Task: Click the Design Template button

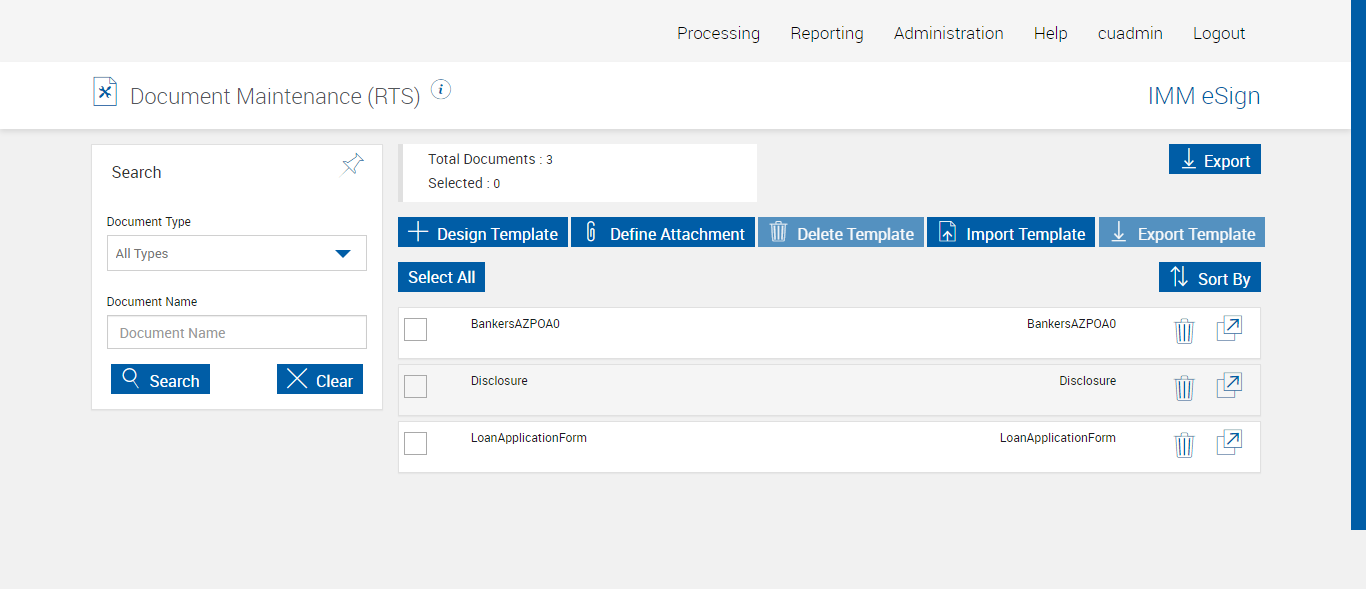Action: (483, 233)
